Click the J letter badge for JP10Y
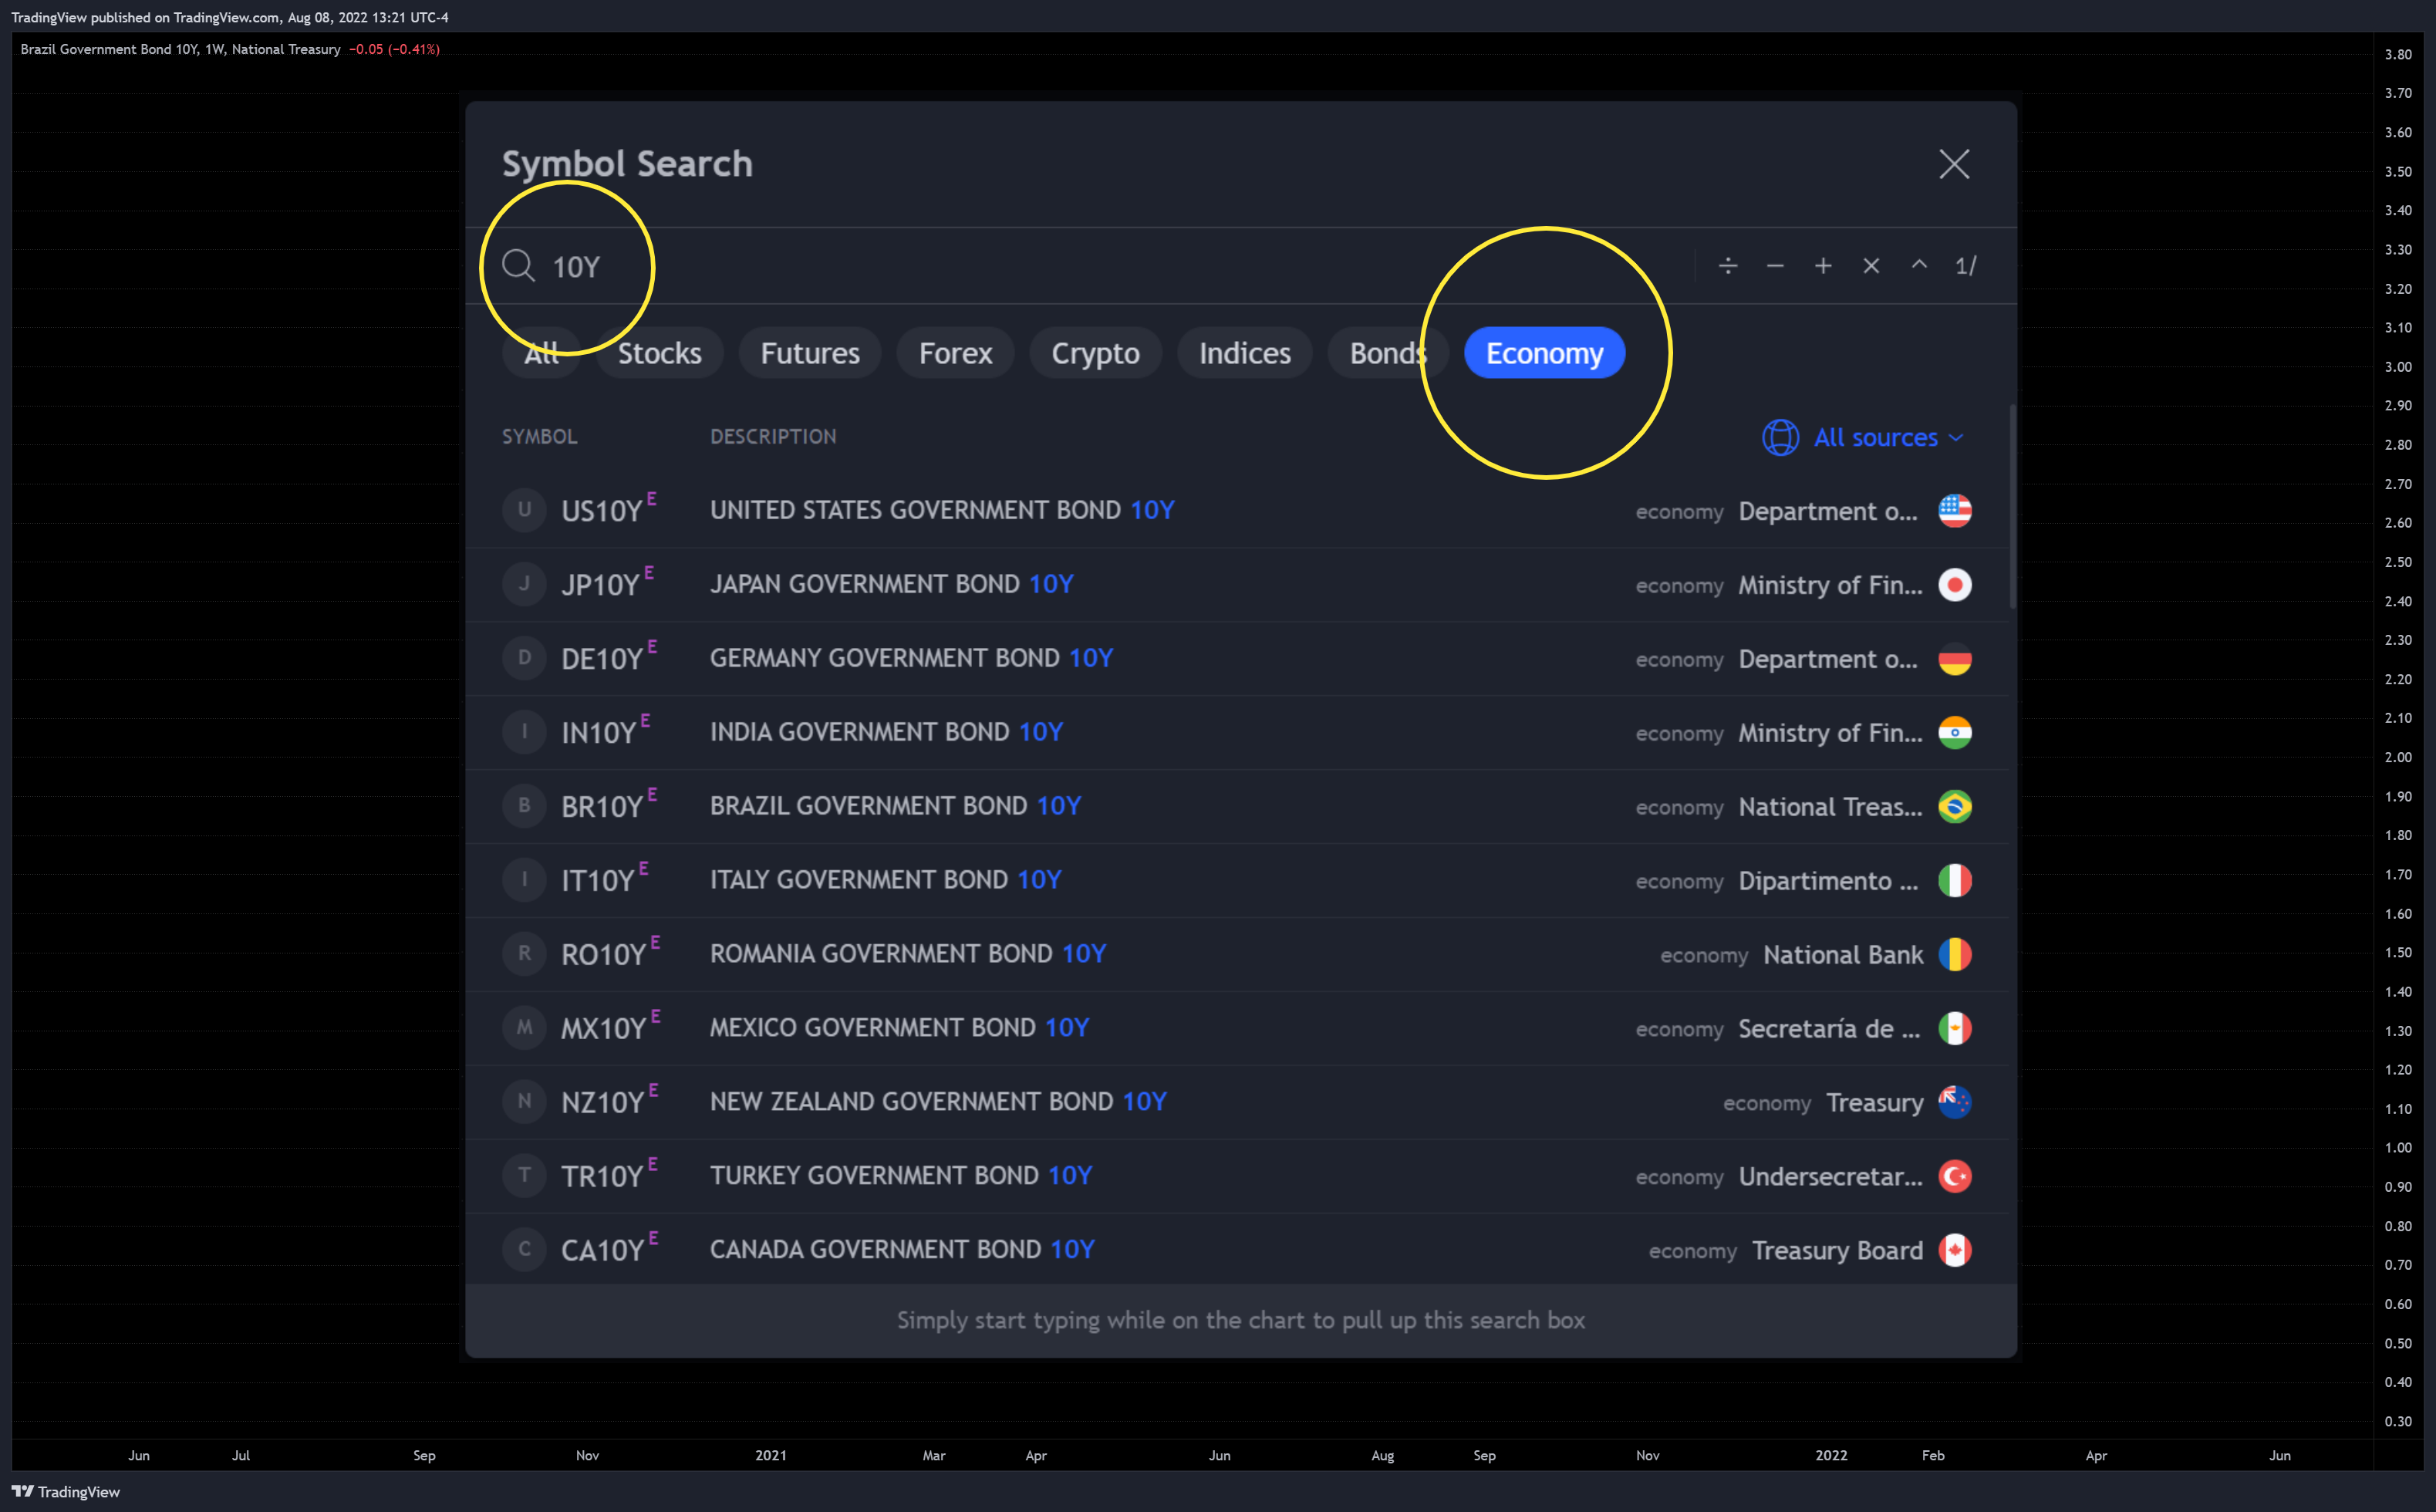 [x=524, y=584]
